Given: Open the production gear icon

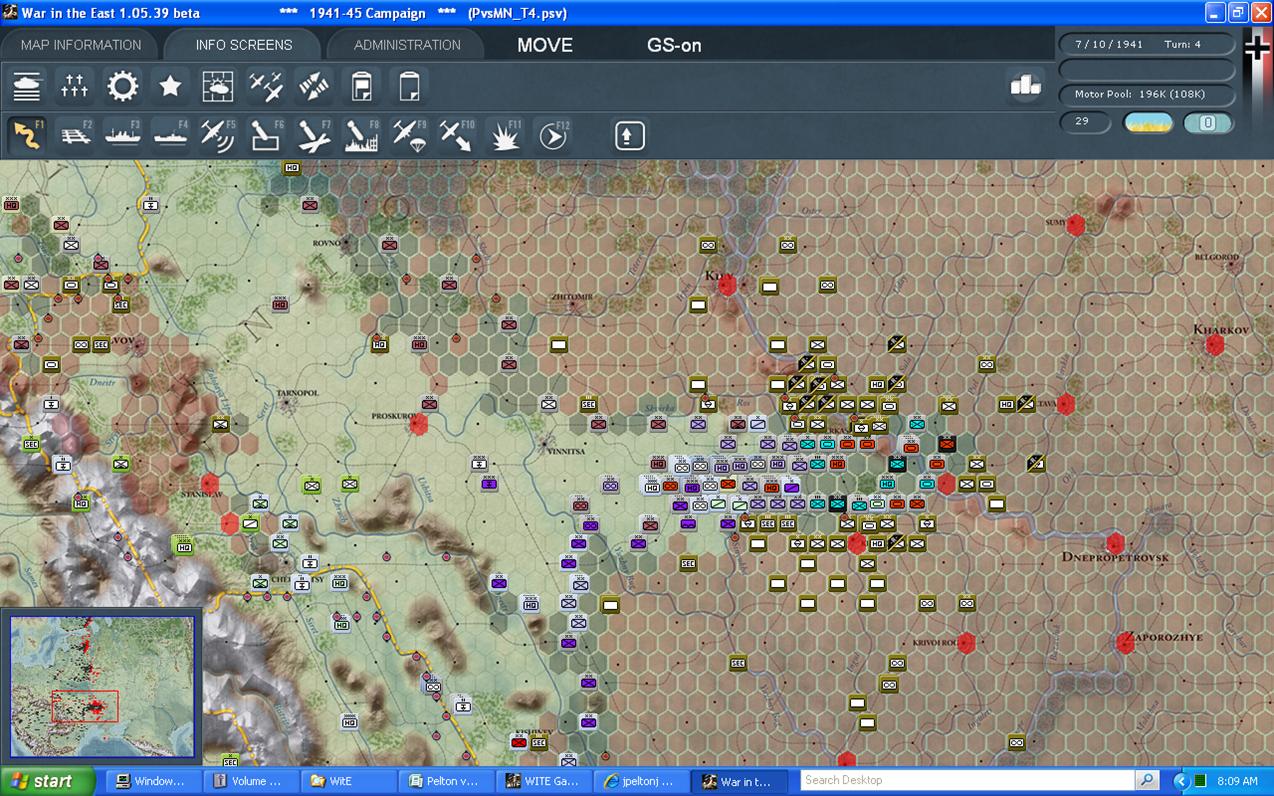Looking at the screenshot, I should (123, 87).
